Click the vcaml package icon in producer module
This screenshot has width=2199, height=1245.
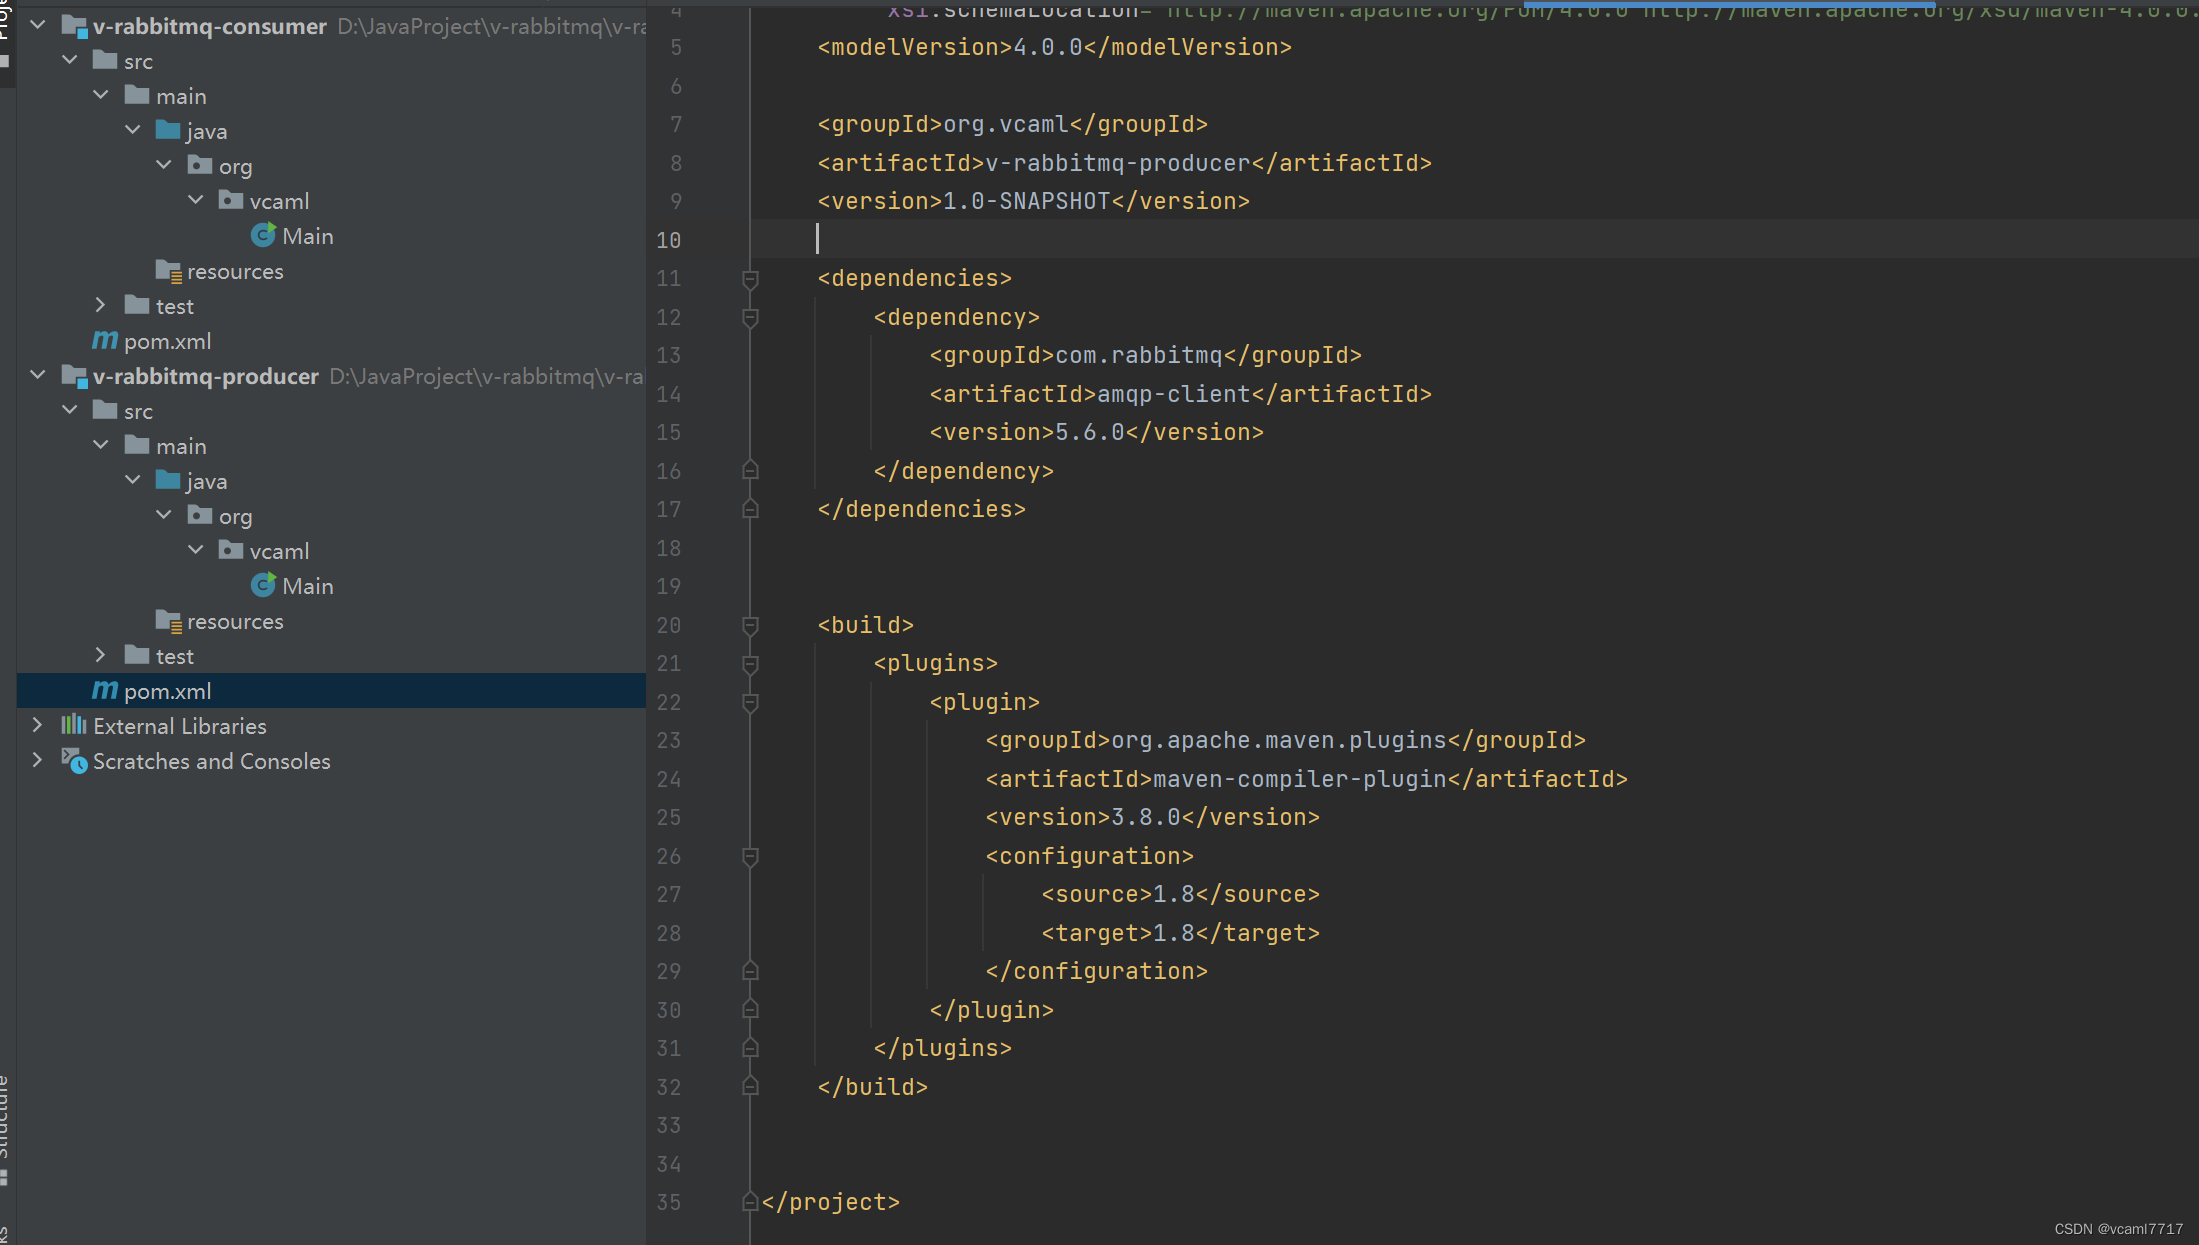pyautogui.click(x=231, y=550)
